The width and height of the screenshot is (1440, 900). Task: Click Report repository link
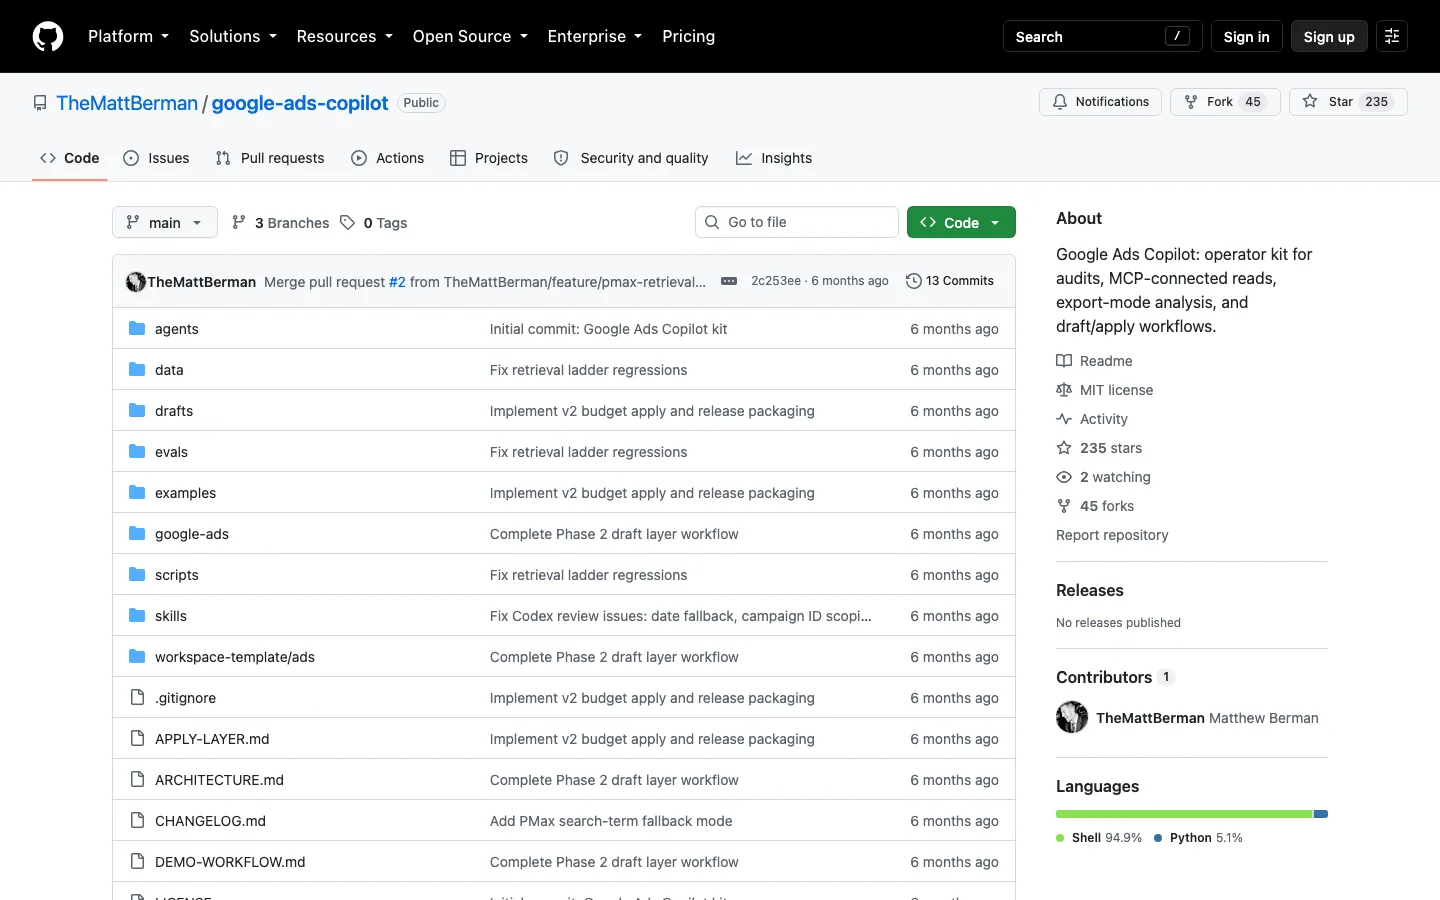click(1112, 535)
